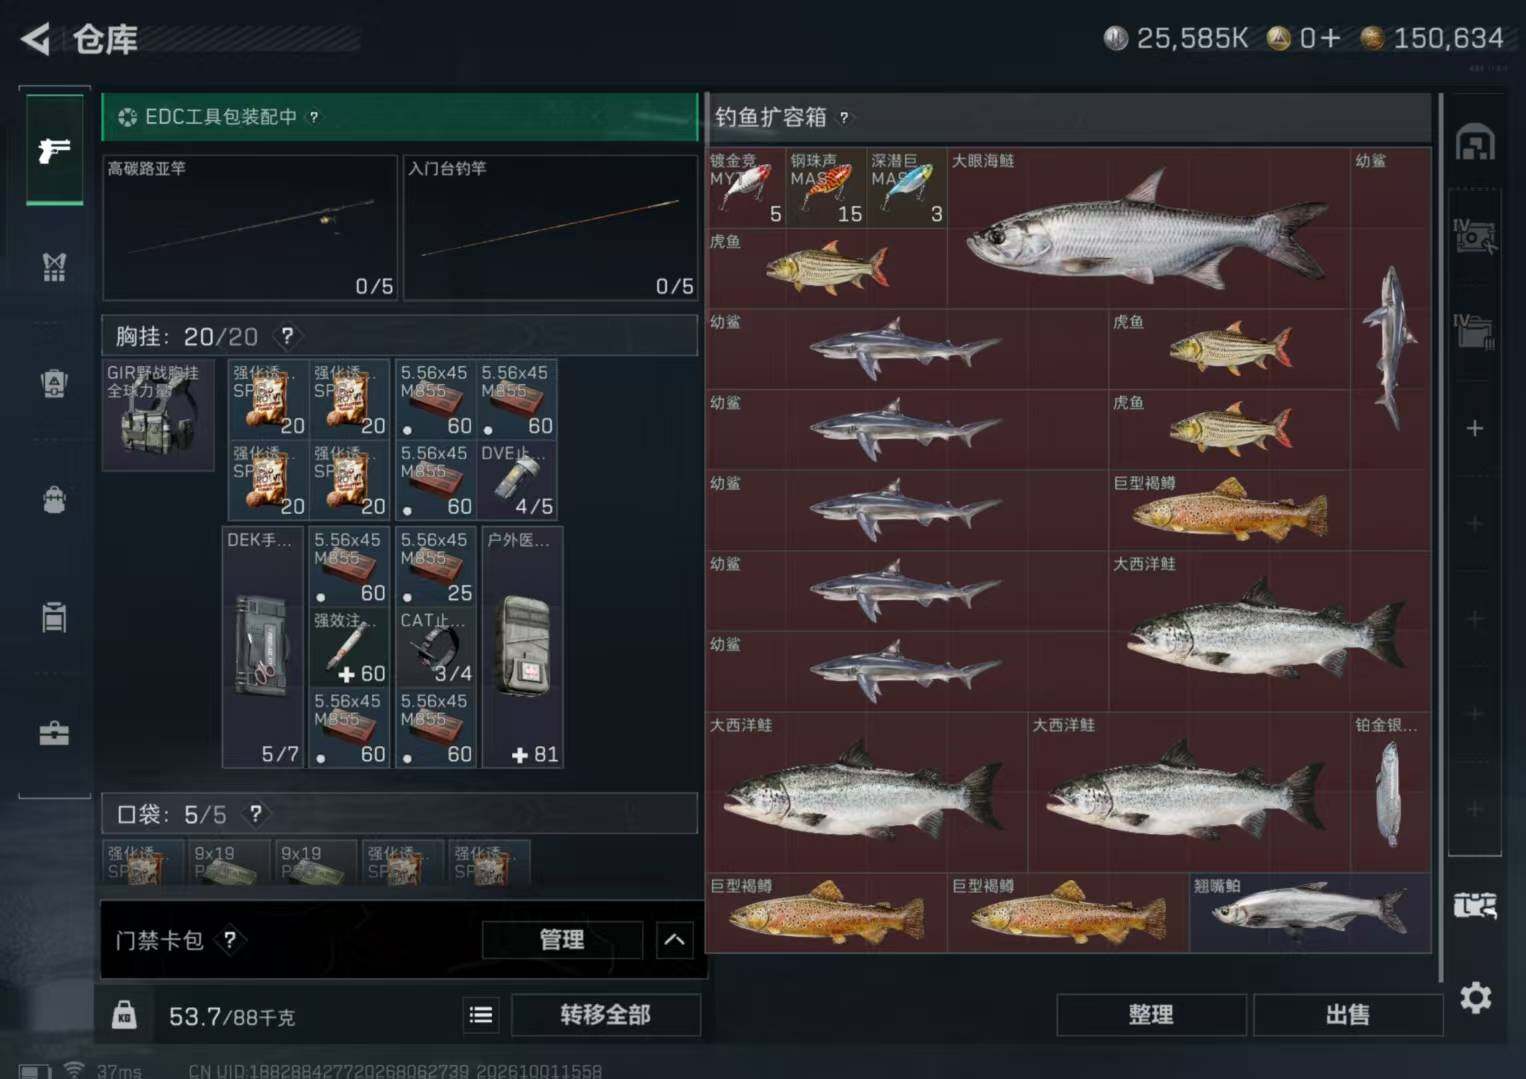Select the 翘嘴鲌 fish
Viewport: 1526px width, 1079px height.
1310,913
